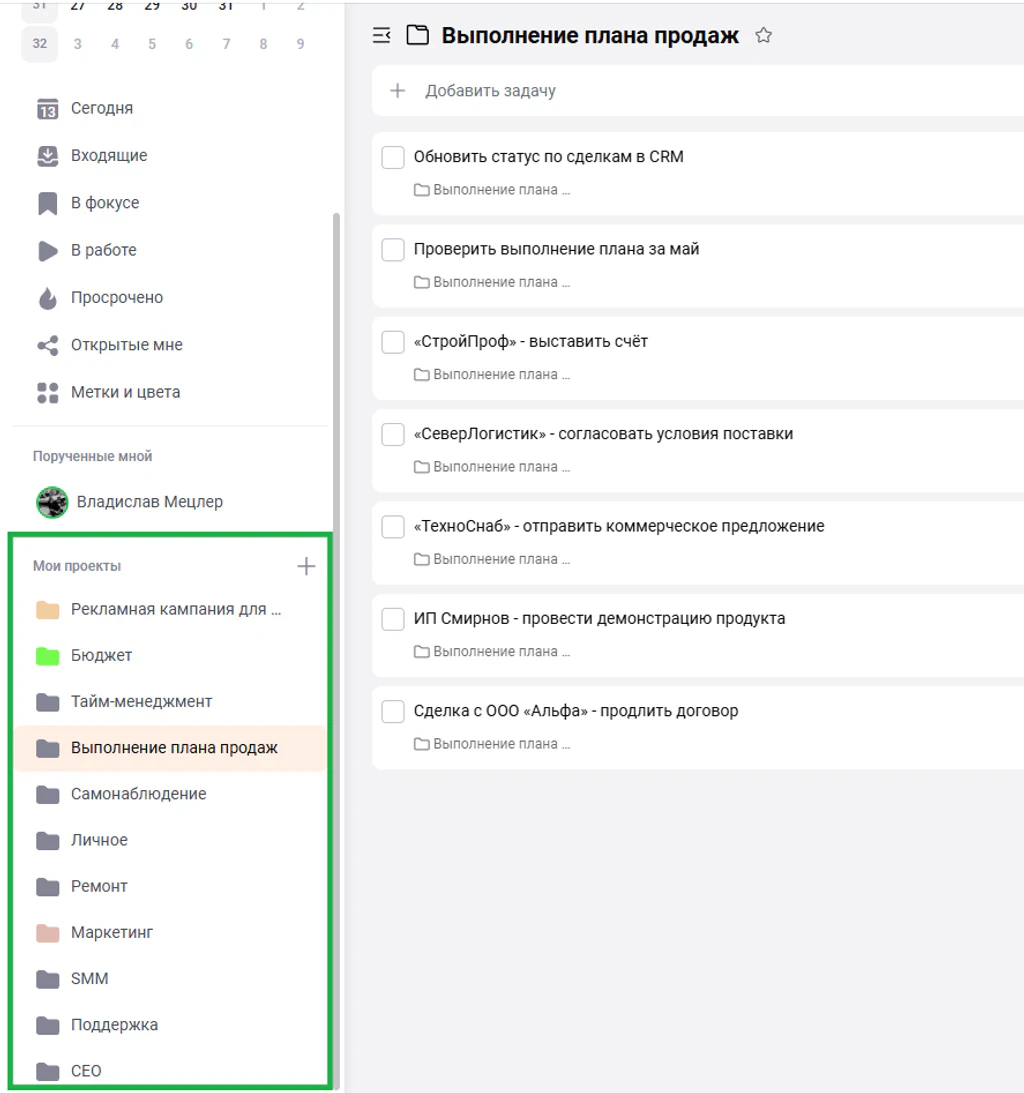Open task ИП Смирнов - провести демонстрацию продукта
This screenshot has width=1024, height=1093.
(x=599, y=619)
